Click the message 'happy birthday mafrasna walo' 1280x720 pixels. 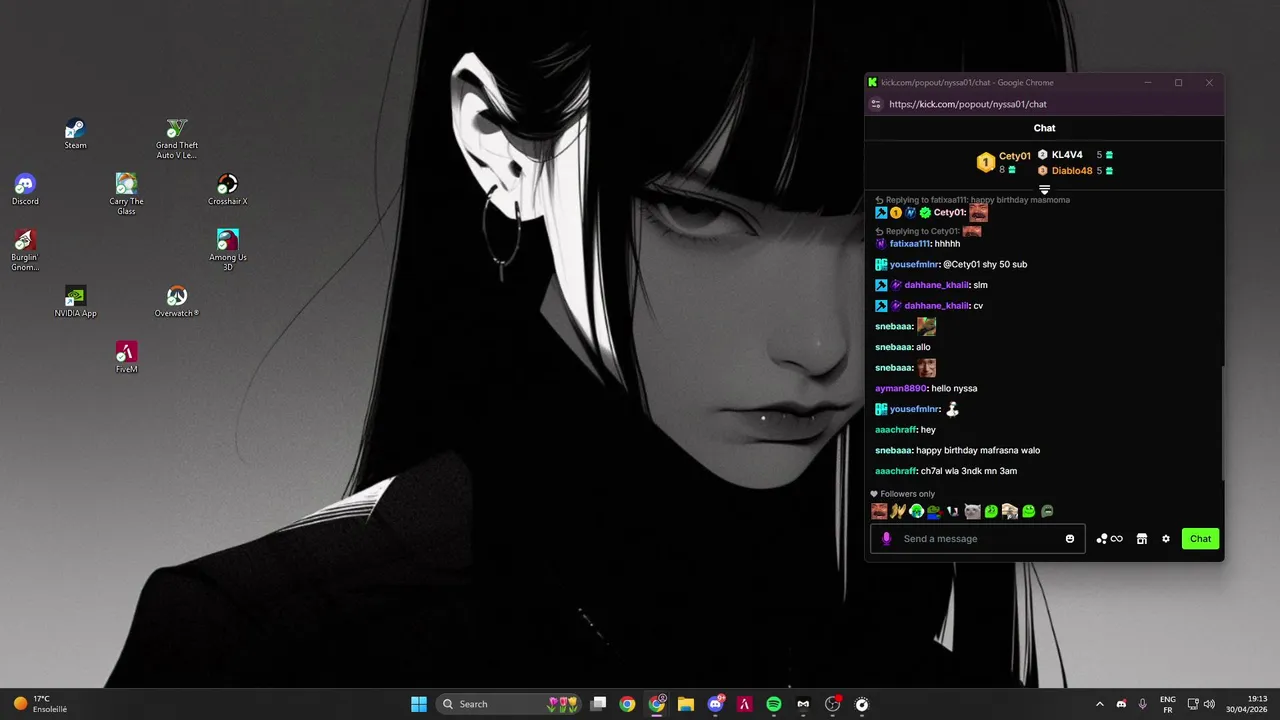tap(978, 450)
